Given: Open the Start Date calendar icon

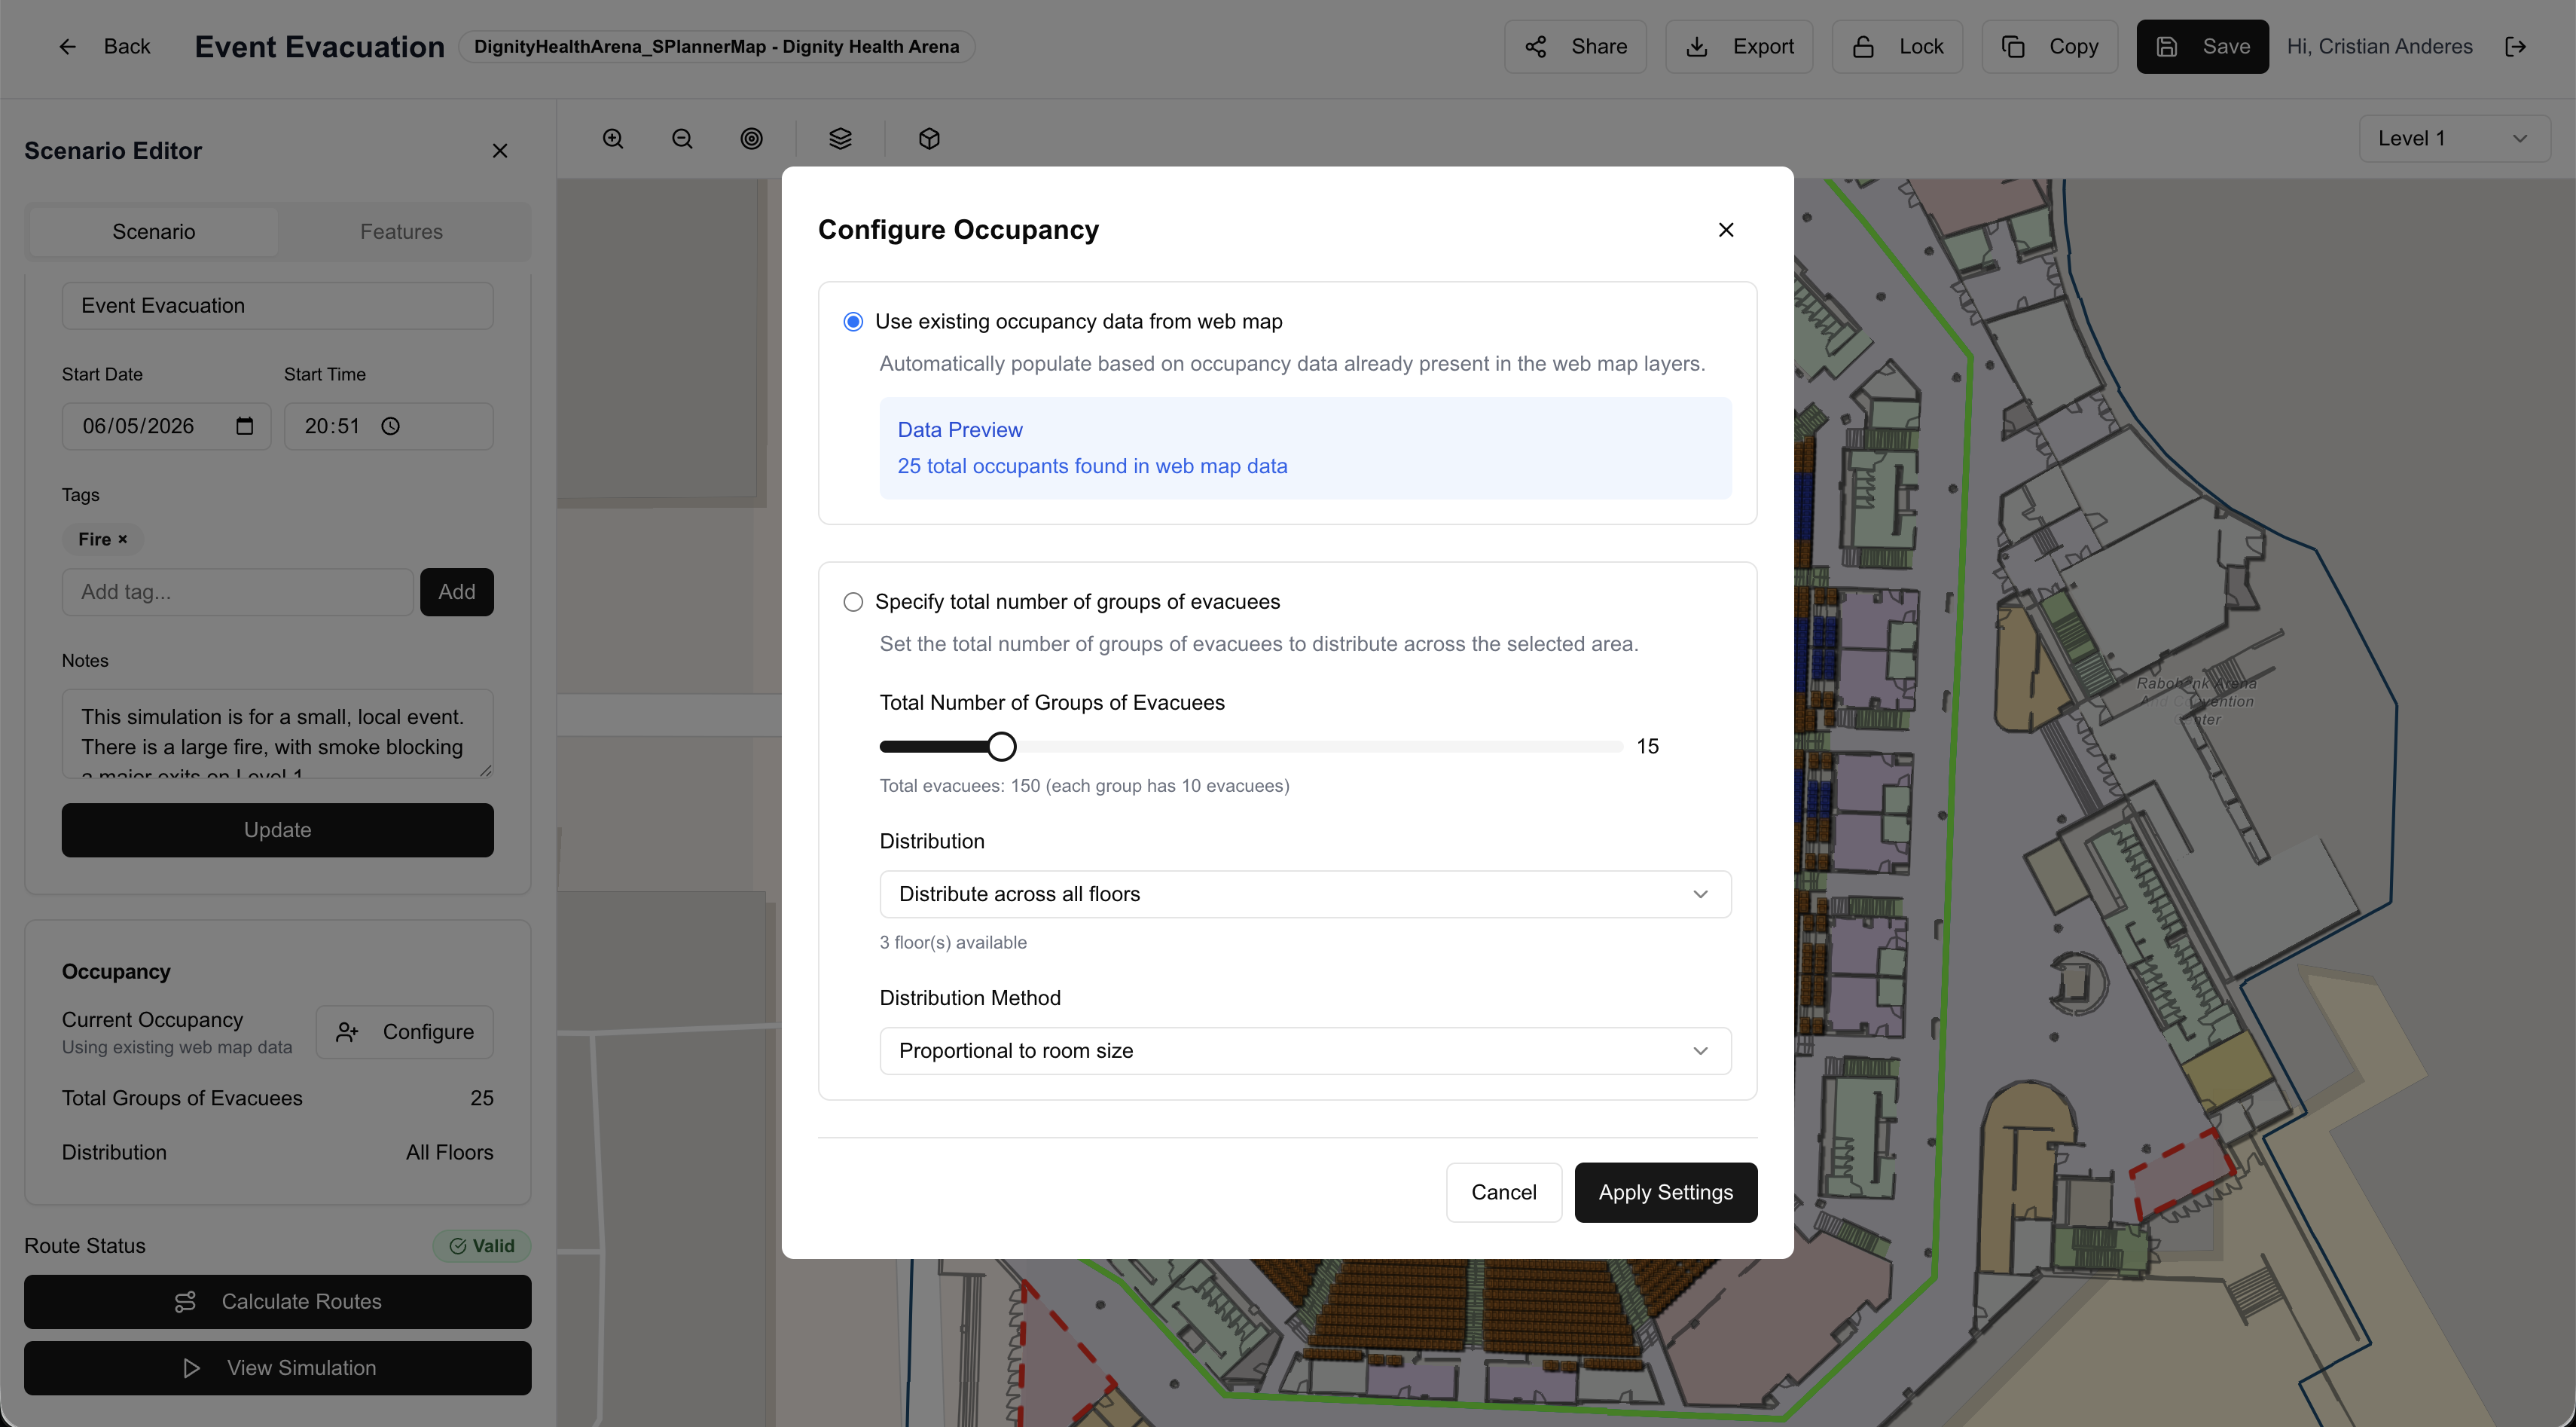Looking at the screenshot, I should (x=245, y=426).
